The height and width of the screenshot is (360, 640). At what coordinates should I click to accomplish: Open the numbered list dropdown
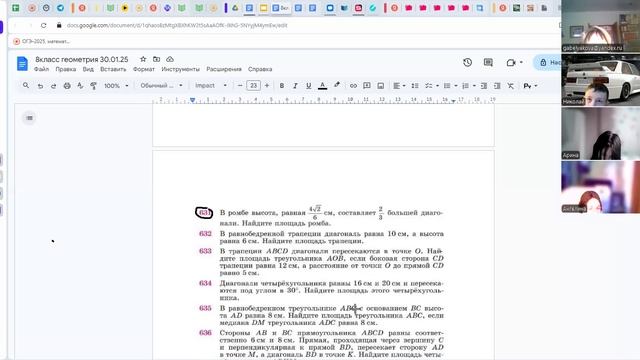pos(468,86)
